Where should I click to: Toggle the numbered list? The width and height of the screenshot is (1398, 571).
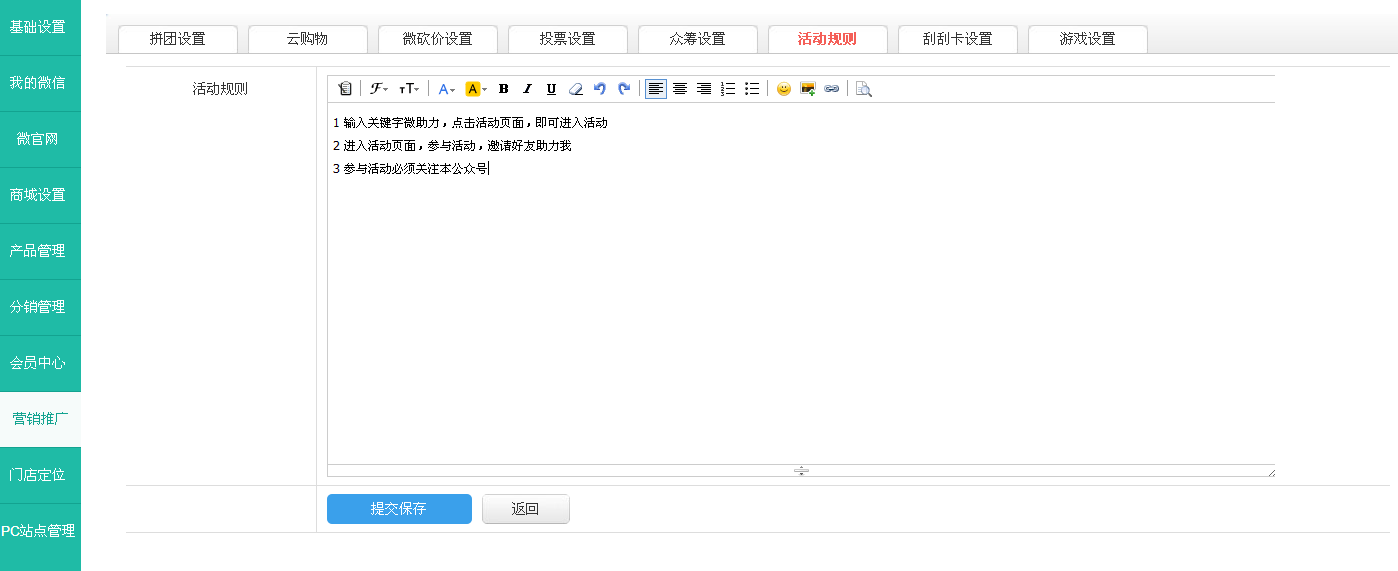(728, 89)
